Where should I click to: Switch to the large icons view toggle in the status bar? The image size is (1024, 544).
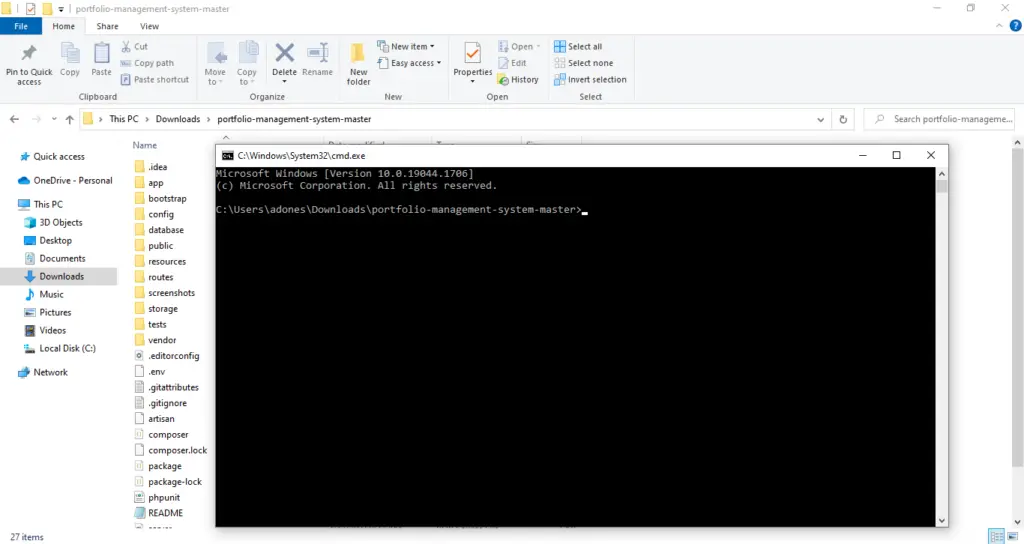[x=1012, y=537]
